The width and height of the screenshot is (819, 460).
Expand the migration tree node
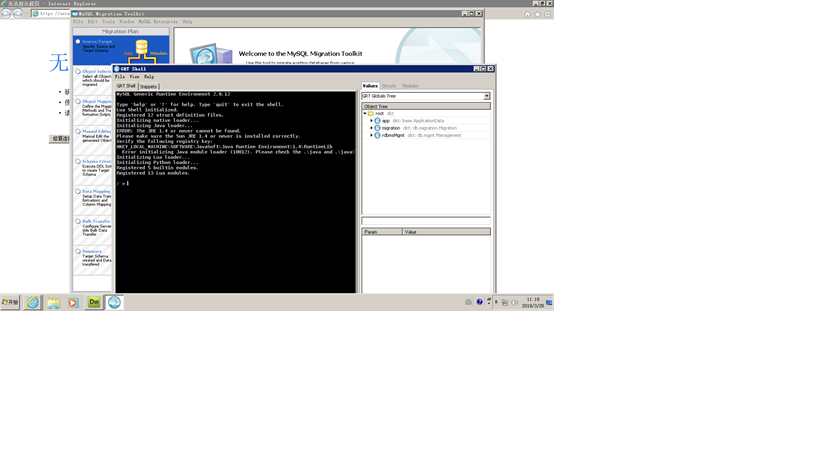[371, 128]
